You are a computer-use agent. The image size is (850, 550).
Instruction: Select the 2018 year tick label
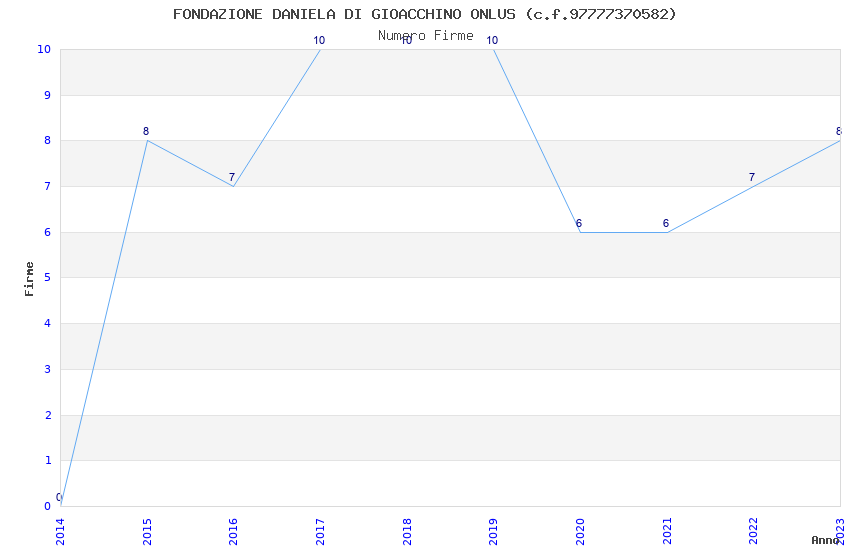pyautogui.click(x=407, y=532)
